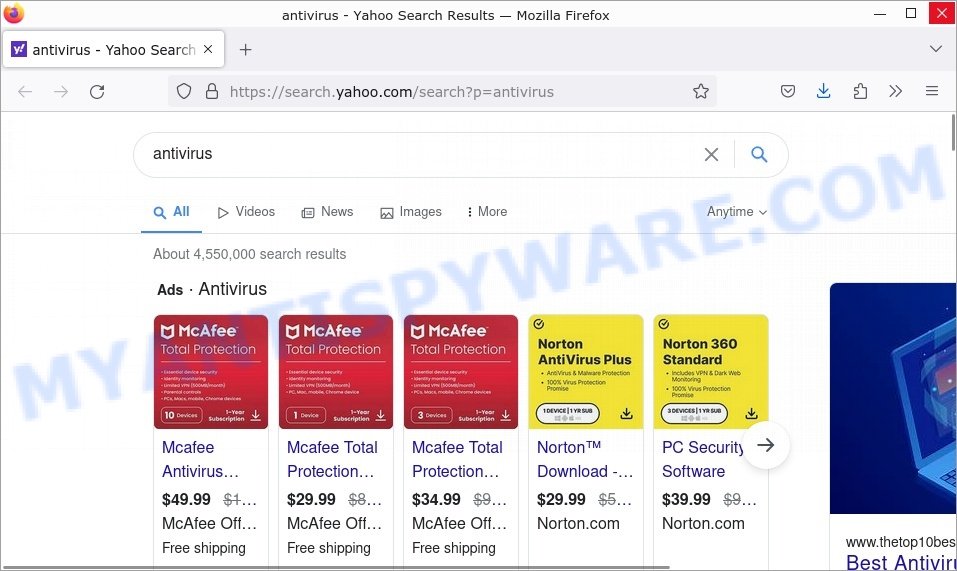Open the tracking protection shield icon
957x571 pixels.
pyautogui.click(x=184, y=92)
